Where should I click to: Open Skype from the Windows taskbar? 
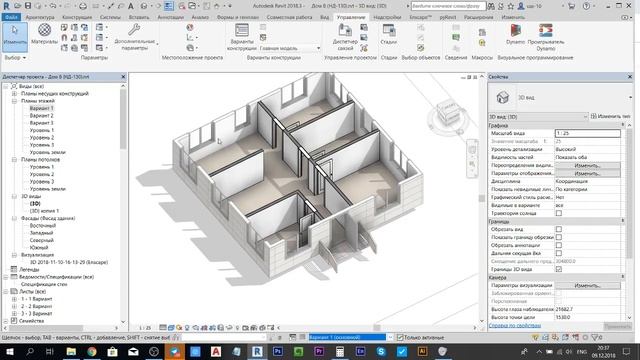pyautogui.click(x=381, y=351)
